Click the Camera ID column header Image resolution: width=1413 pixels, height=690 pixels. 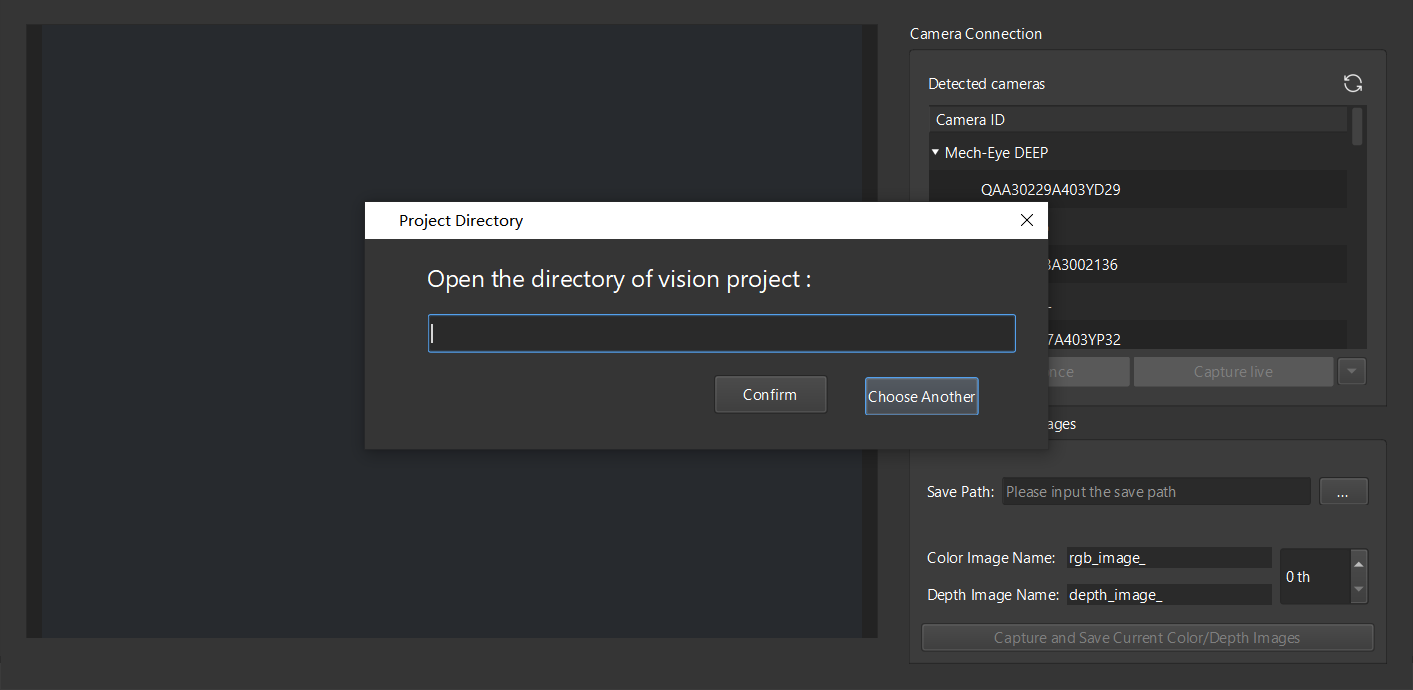pos(1138,120)
